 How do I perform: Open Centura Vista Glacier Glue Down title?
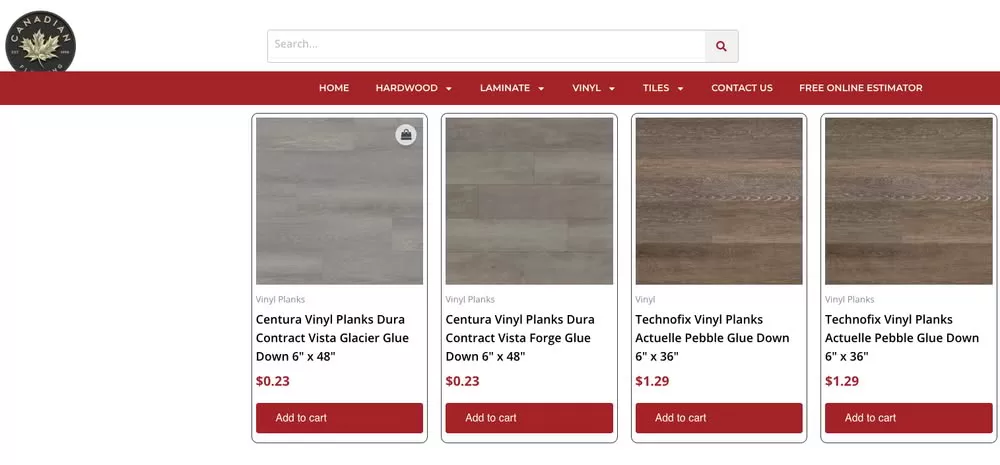(x=332, y=338)
